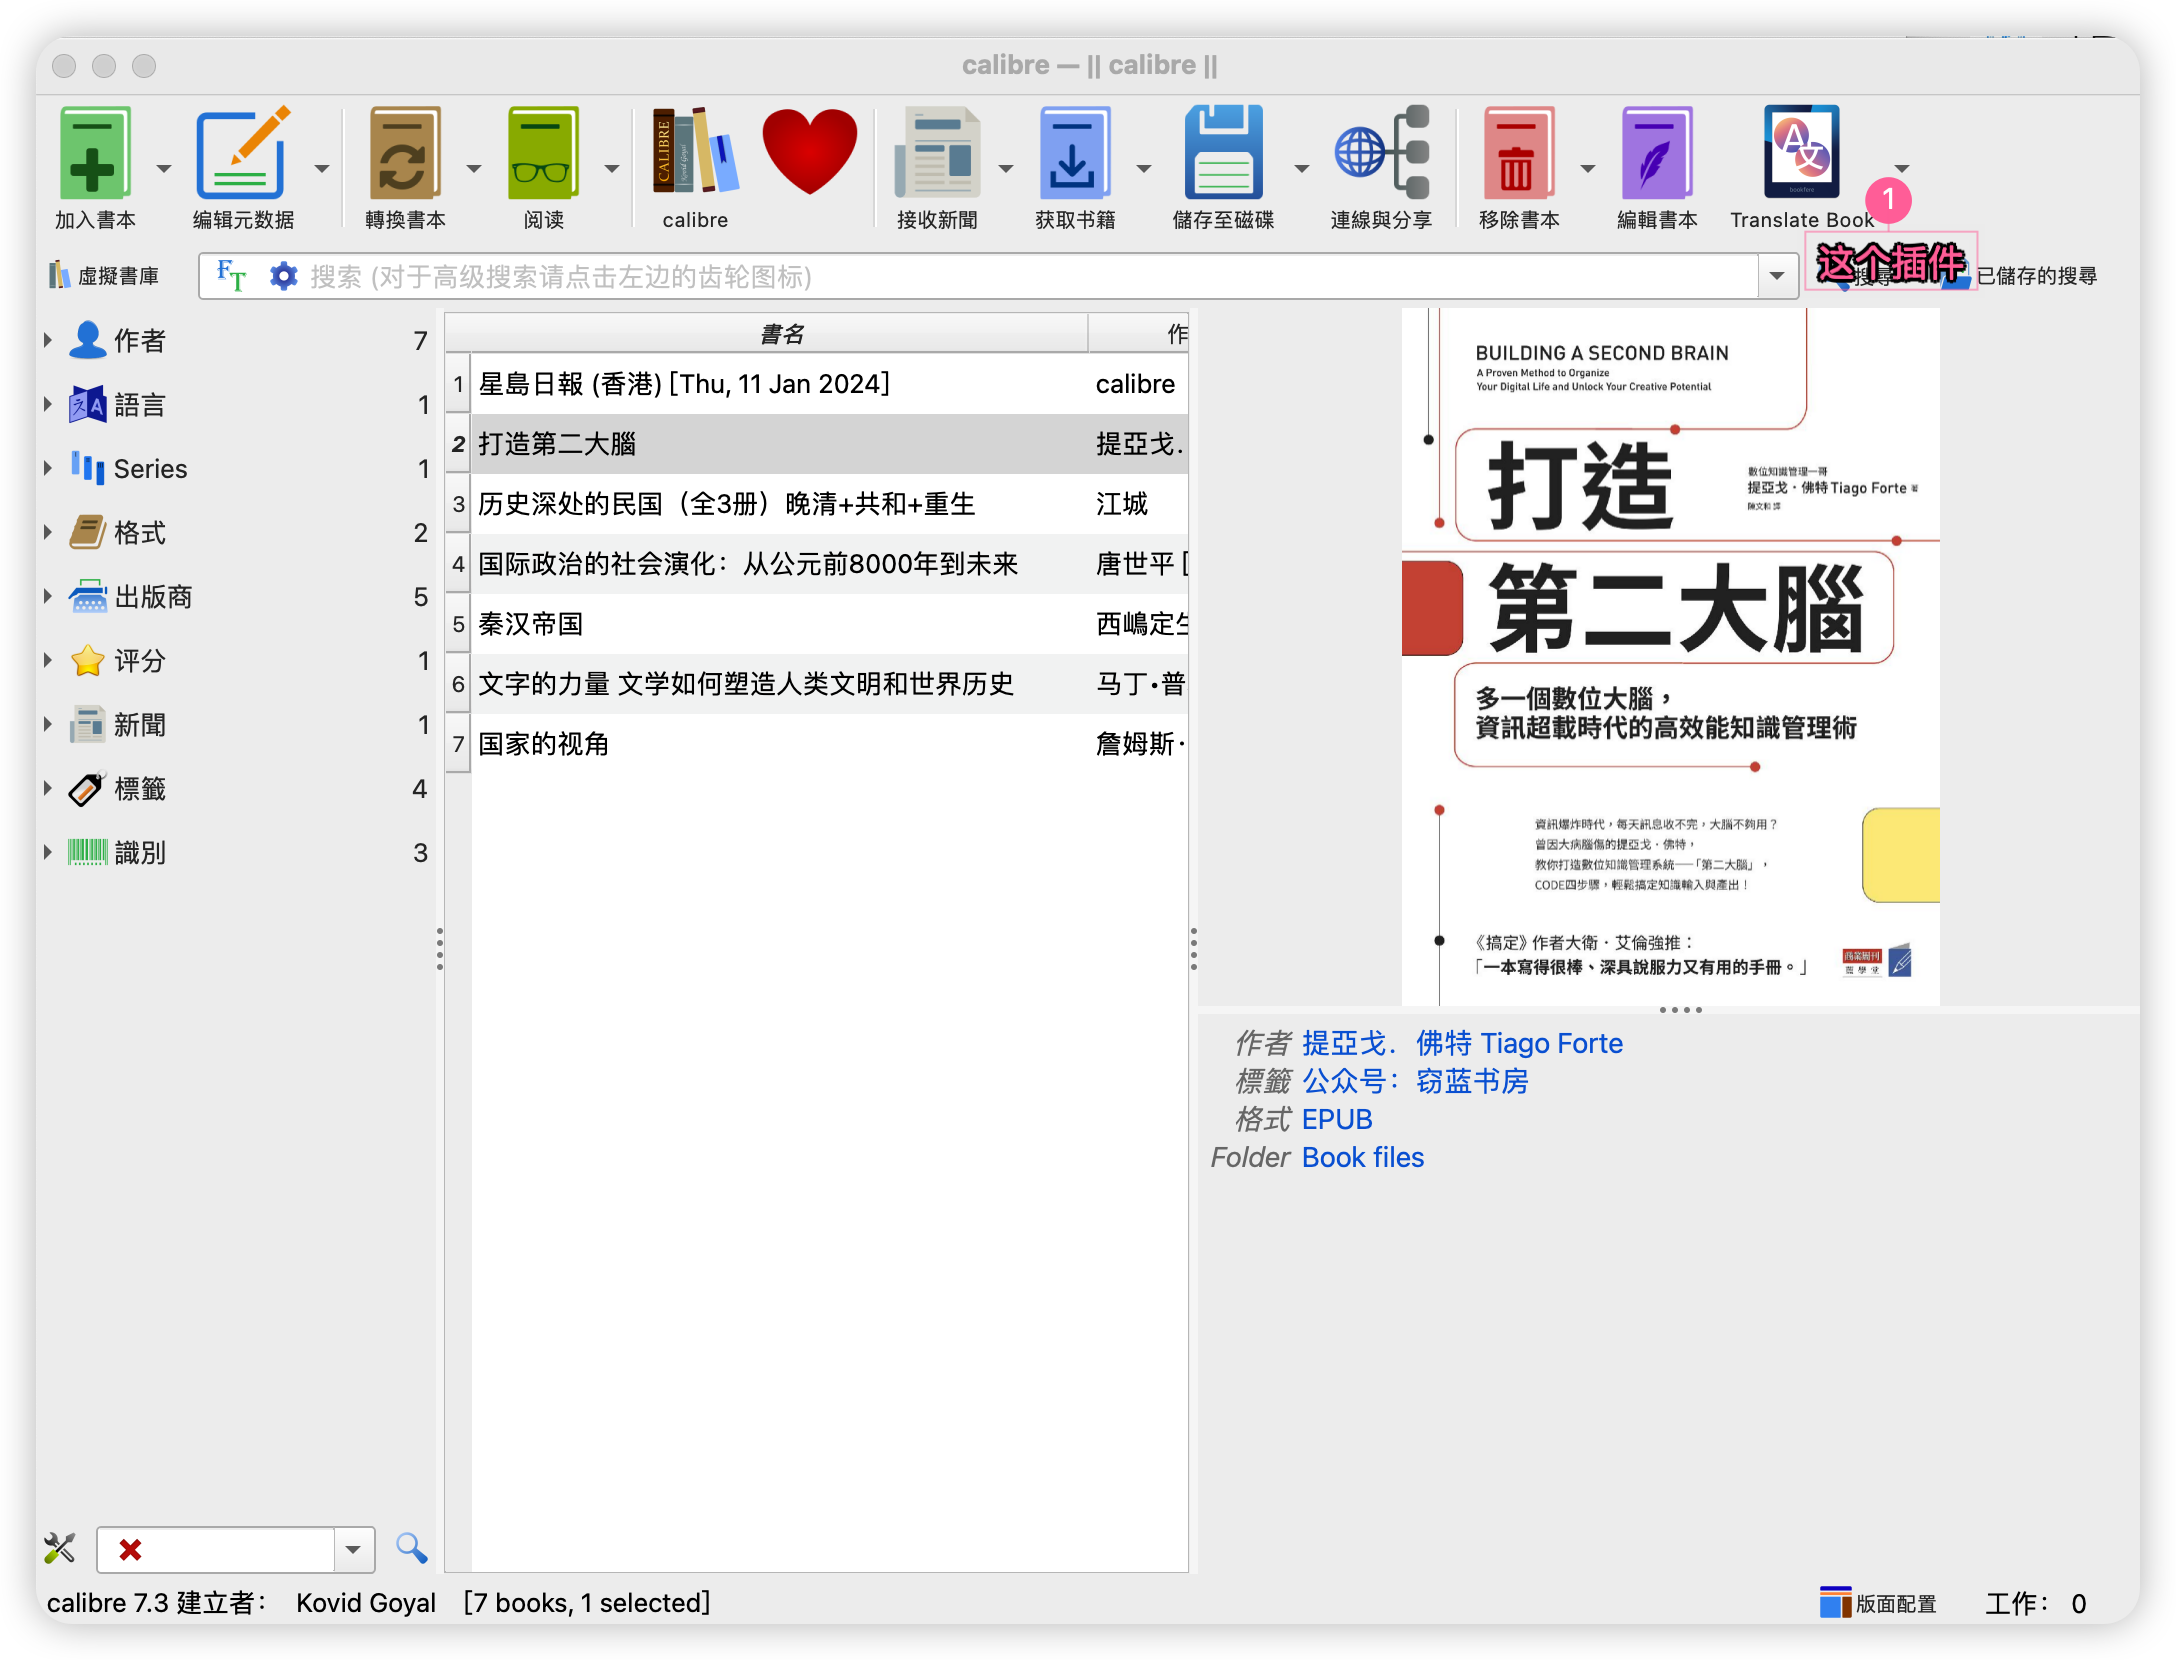Open Save to disk dropdown arrow

pyautogui.click(x=1302, y=168)
